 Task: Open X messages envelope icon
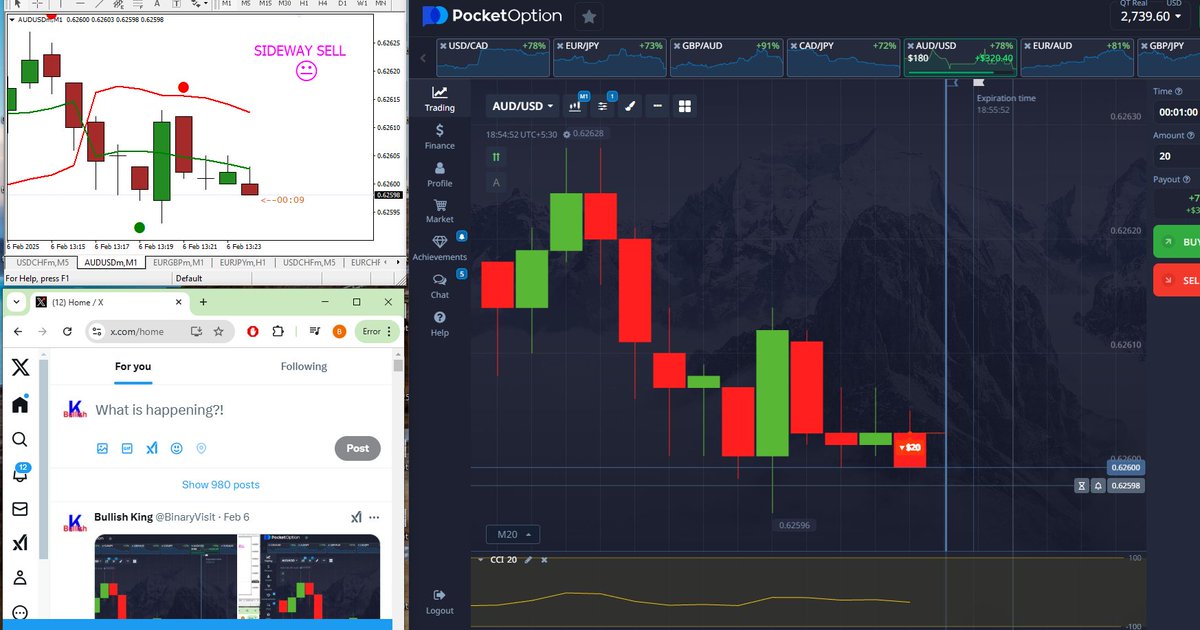20,509
